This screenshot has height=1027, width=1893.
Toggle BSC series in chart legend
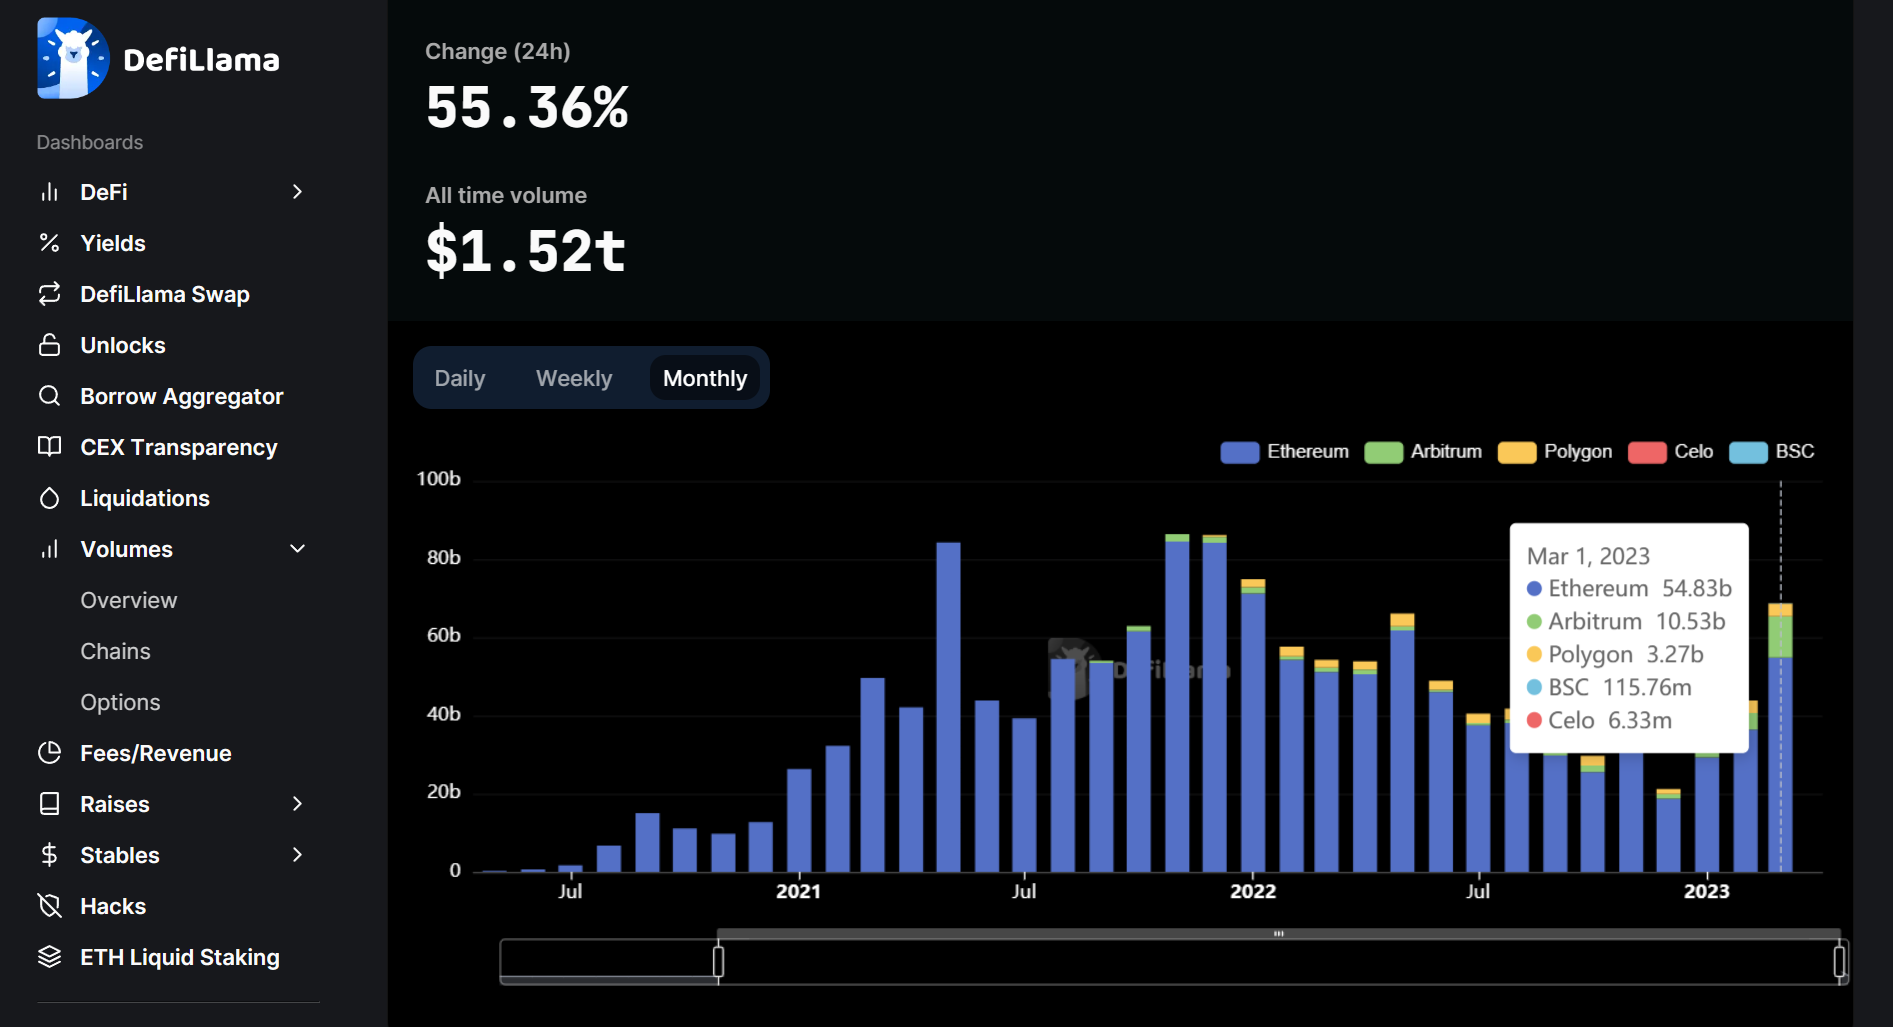click(1771, 452)
